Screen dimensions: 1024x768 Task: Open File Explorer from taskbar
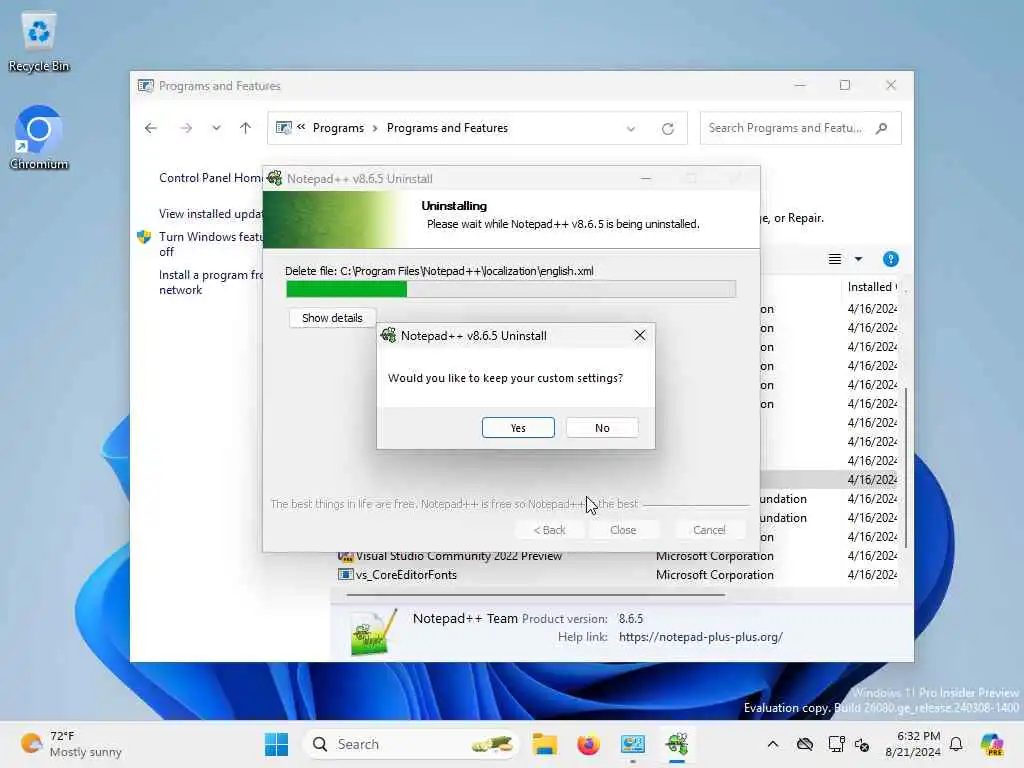[x=544, y=744]
